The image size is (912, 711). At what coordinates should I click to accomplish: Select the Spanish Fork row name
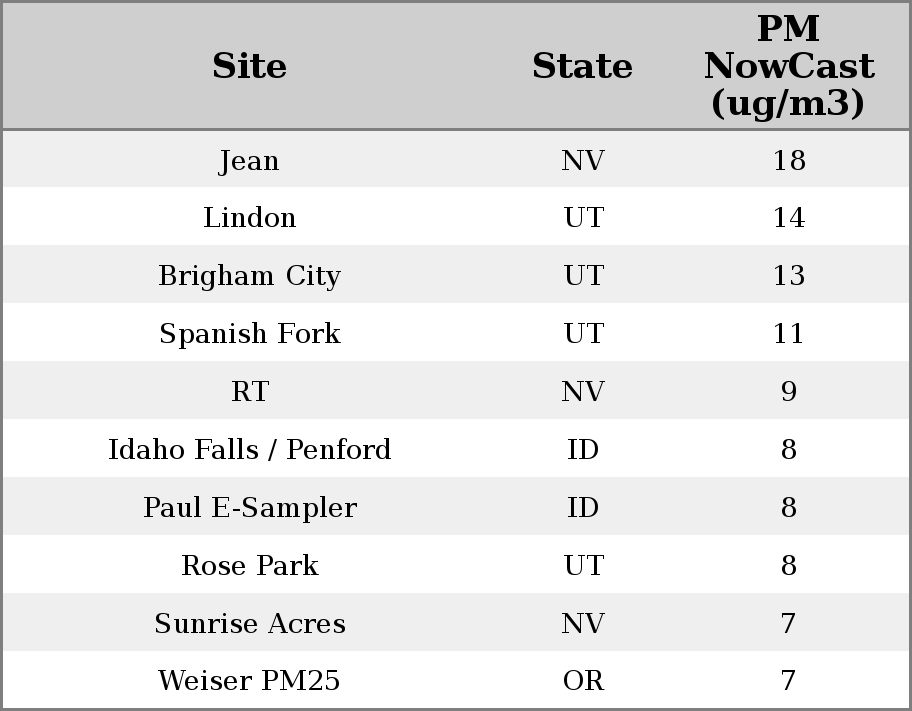[x=249, y=334]
